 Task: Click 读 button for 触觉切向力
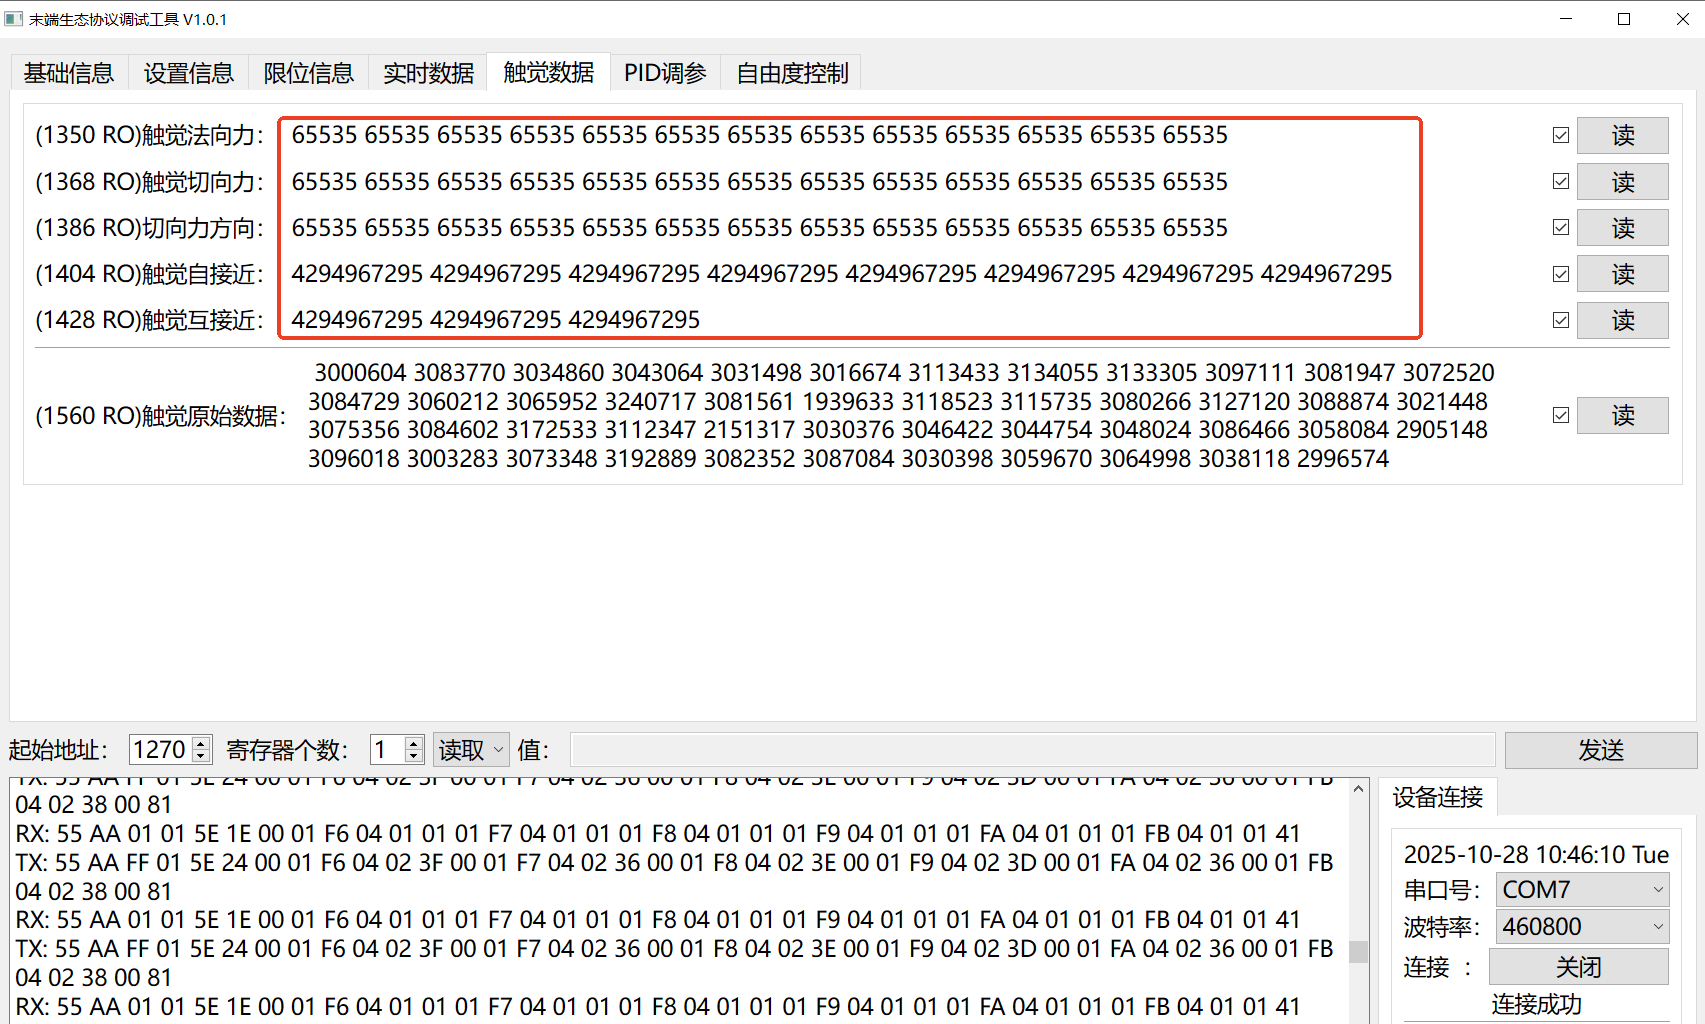point(1622,182)
